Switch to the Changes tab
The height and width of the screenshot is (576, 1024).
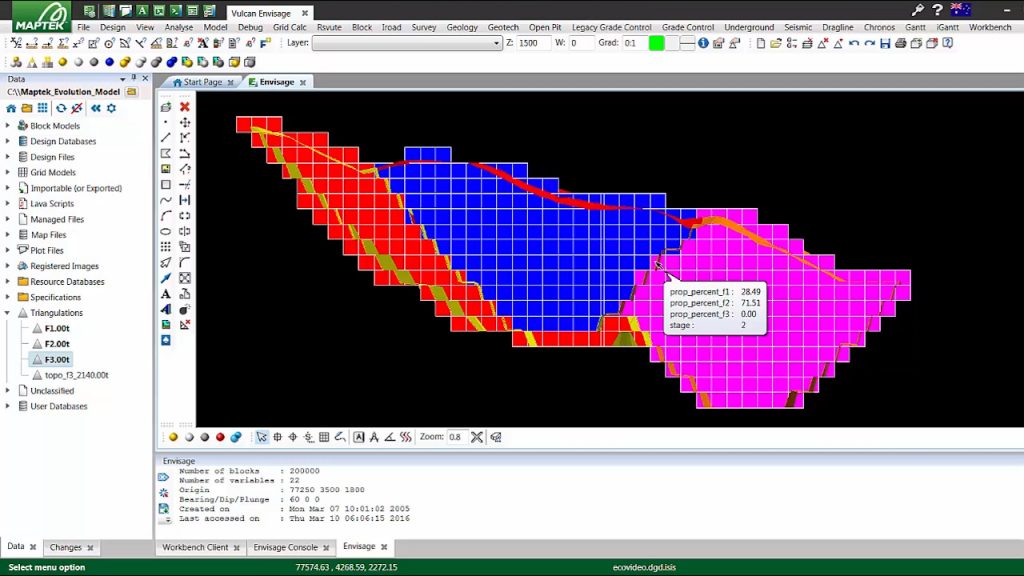(65, 547)
